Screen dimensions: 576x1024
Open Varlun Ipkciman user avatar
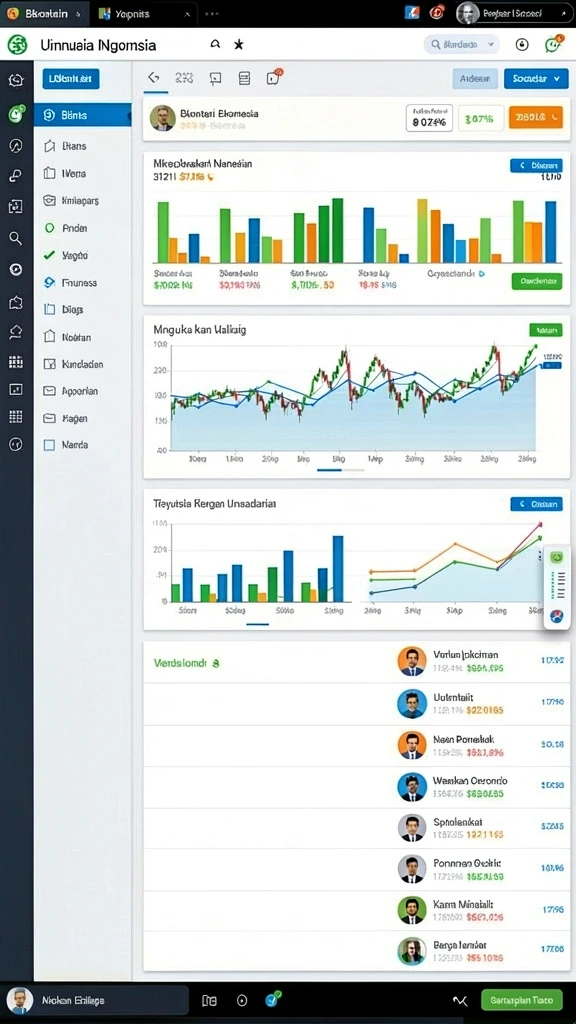point(411,661)
